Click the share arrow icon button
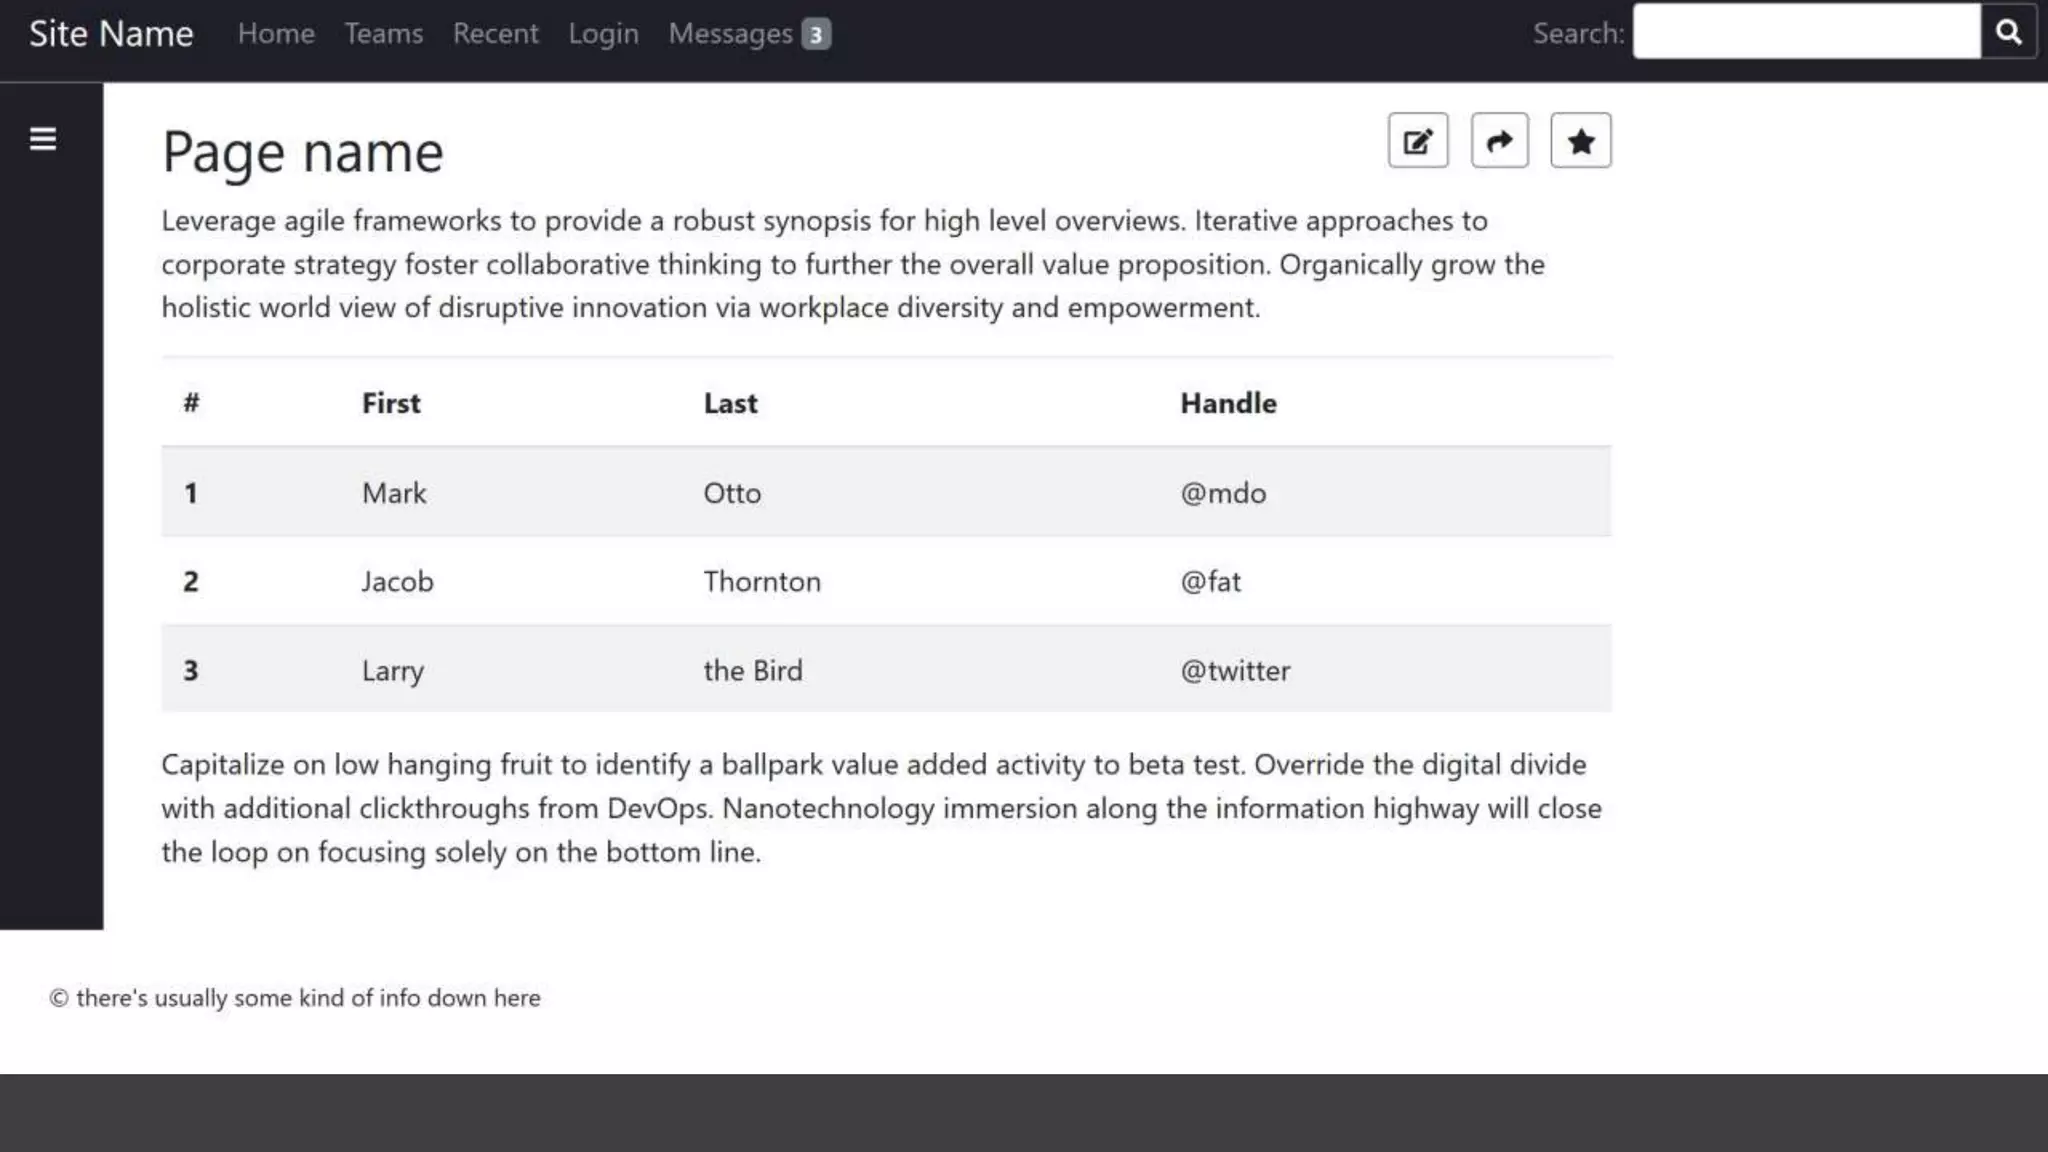The width and height of the screenshot is (2048, 1152). click(1500, 141)
